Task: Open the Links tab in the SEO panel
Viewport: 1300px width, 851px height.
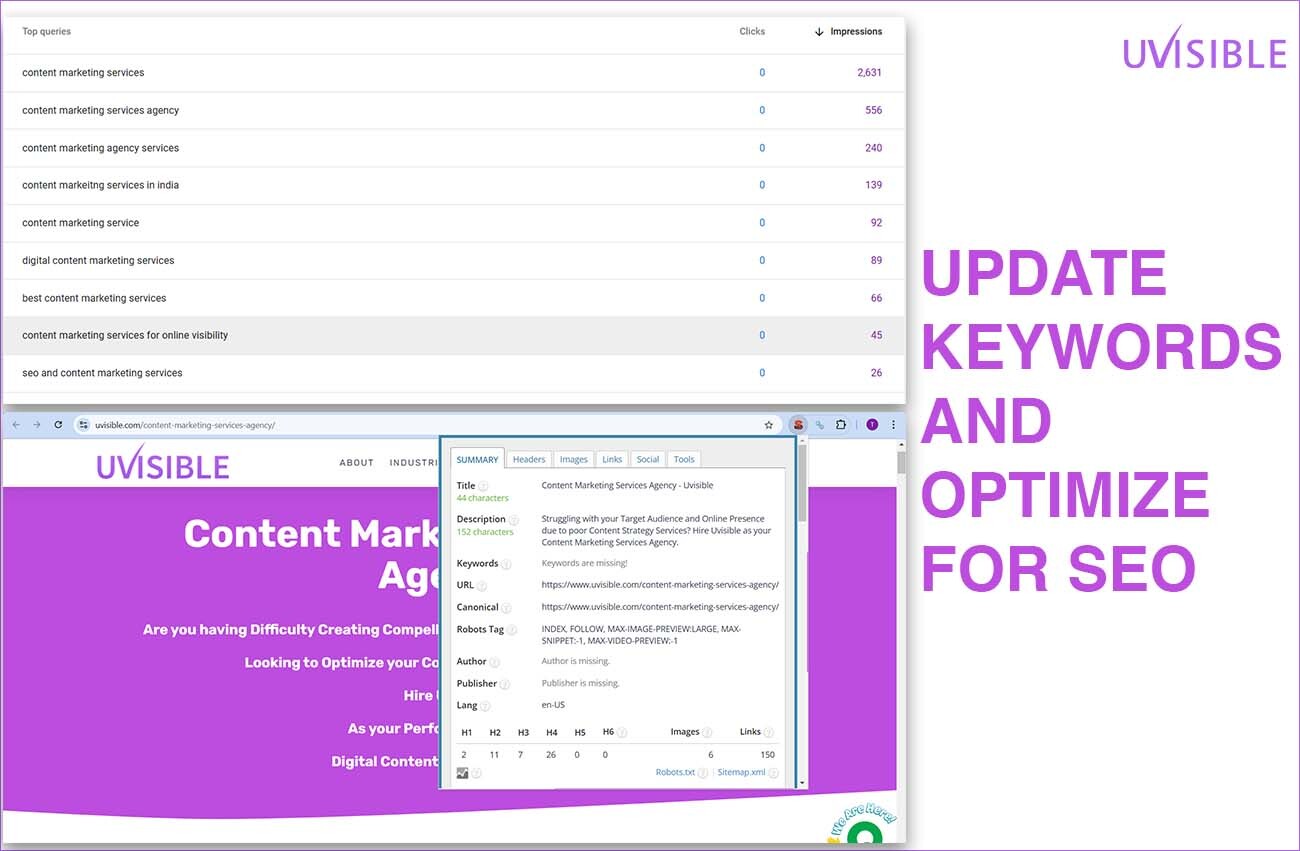Action: click(x=612, y=459)
